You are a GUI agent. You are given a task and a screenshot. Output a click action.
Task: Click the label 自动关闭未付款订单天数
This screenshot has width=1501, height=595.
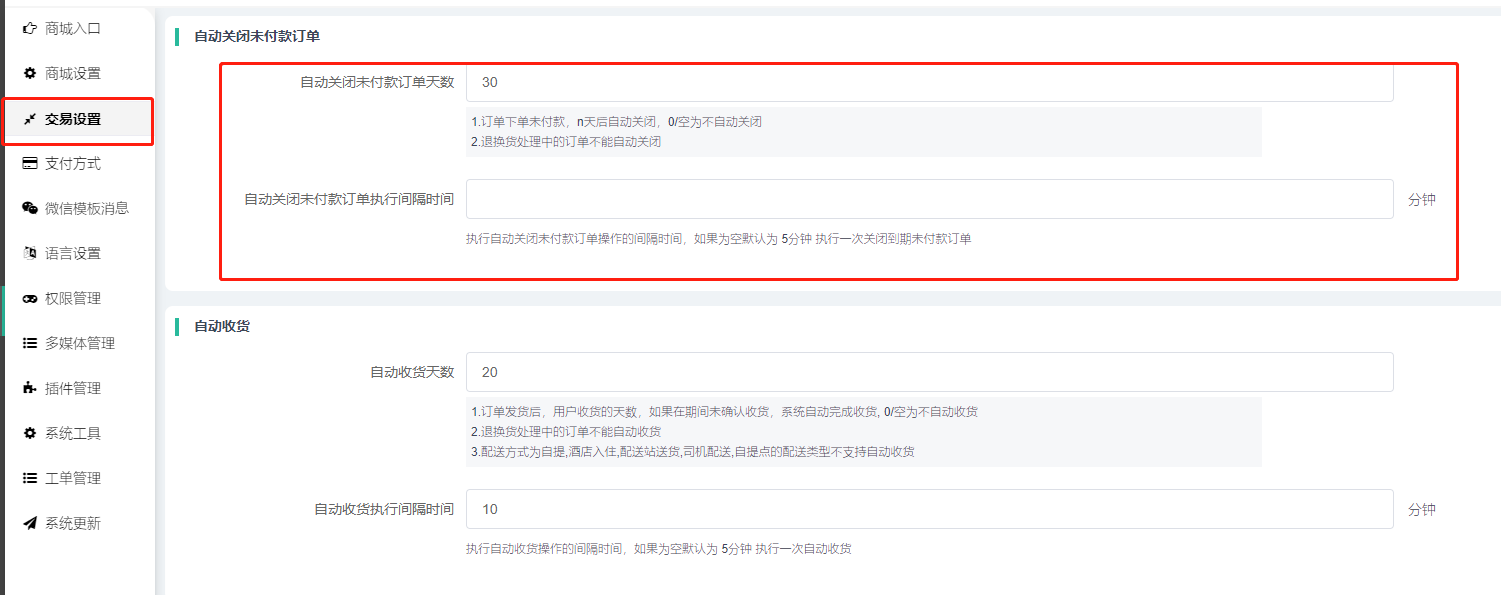pyautogui.click(x=377, y=82)
